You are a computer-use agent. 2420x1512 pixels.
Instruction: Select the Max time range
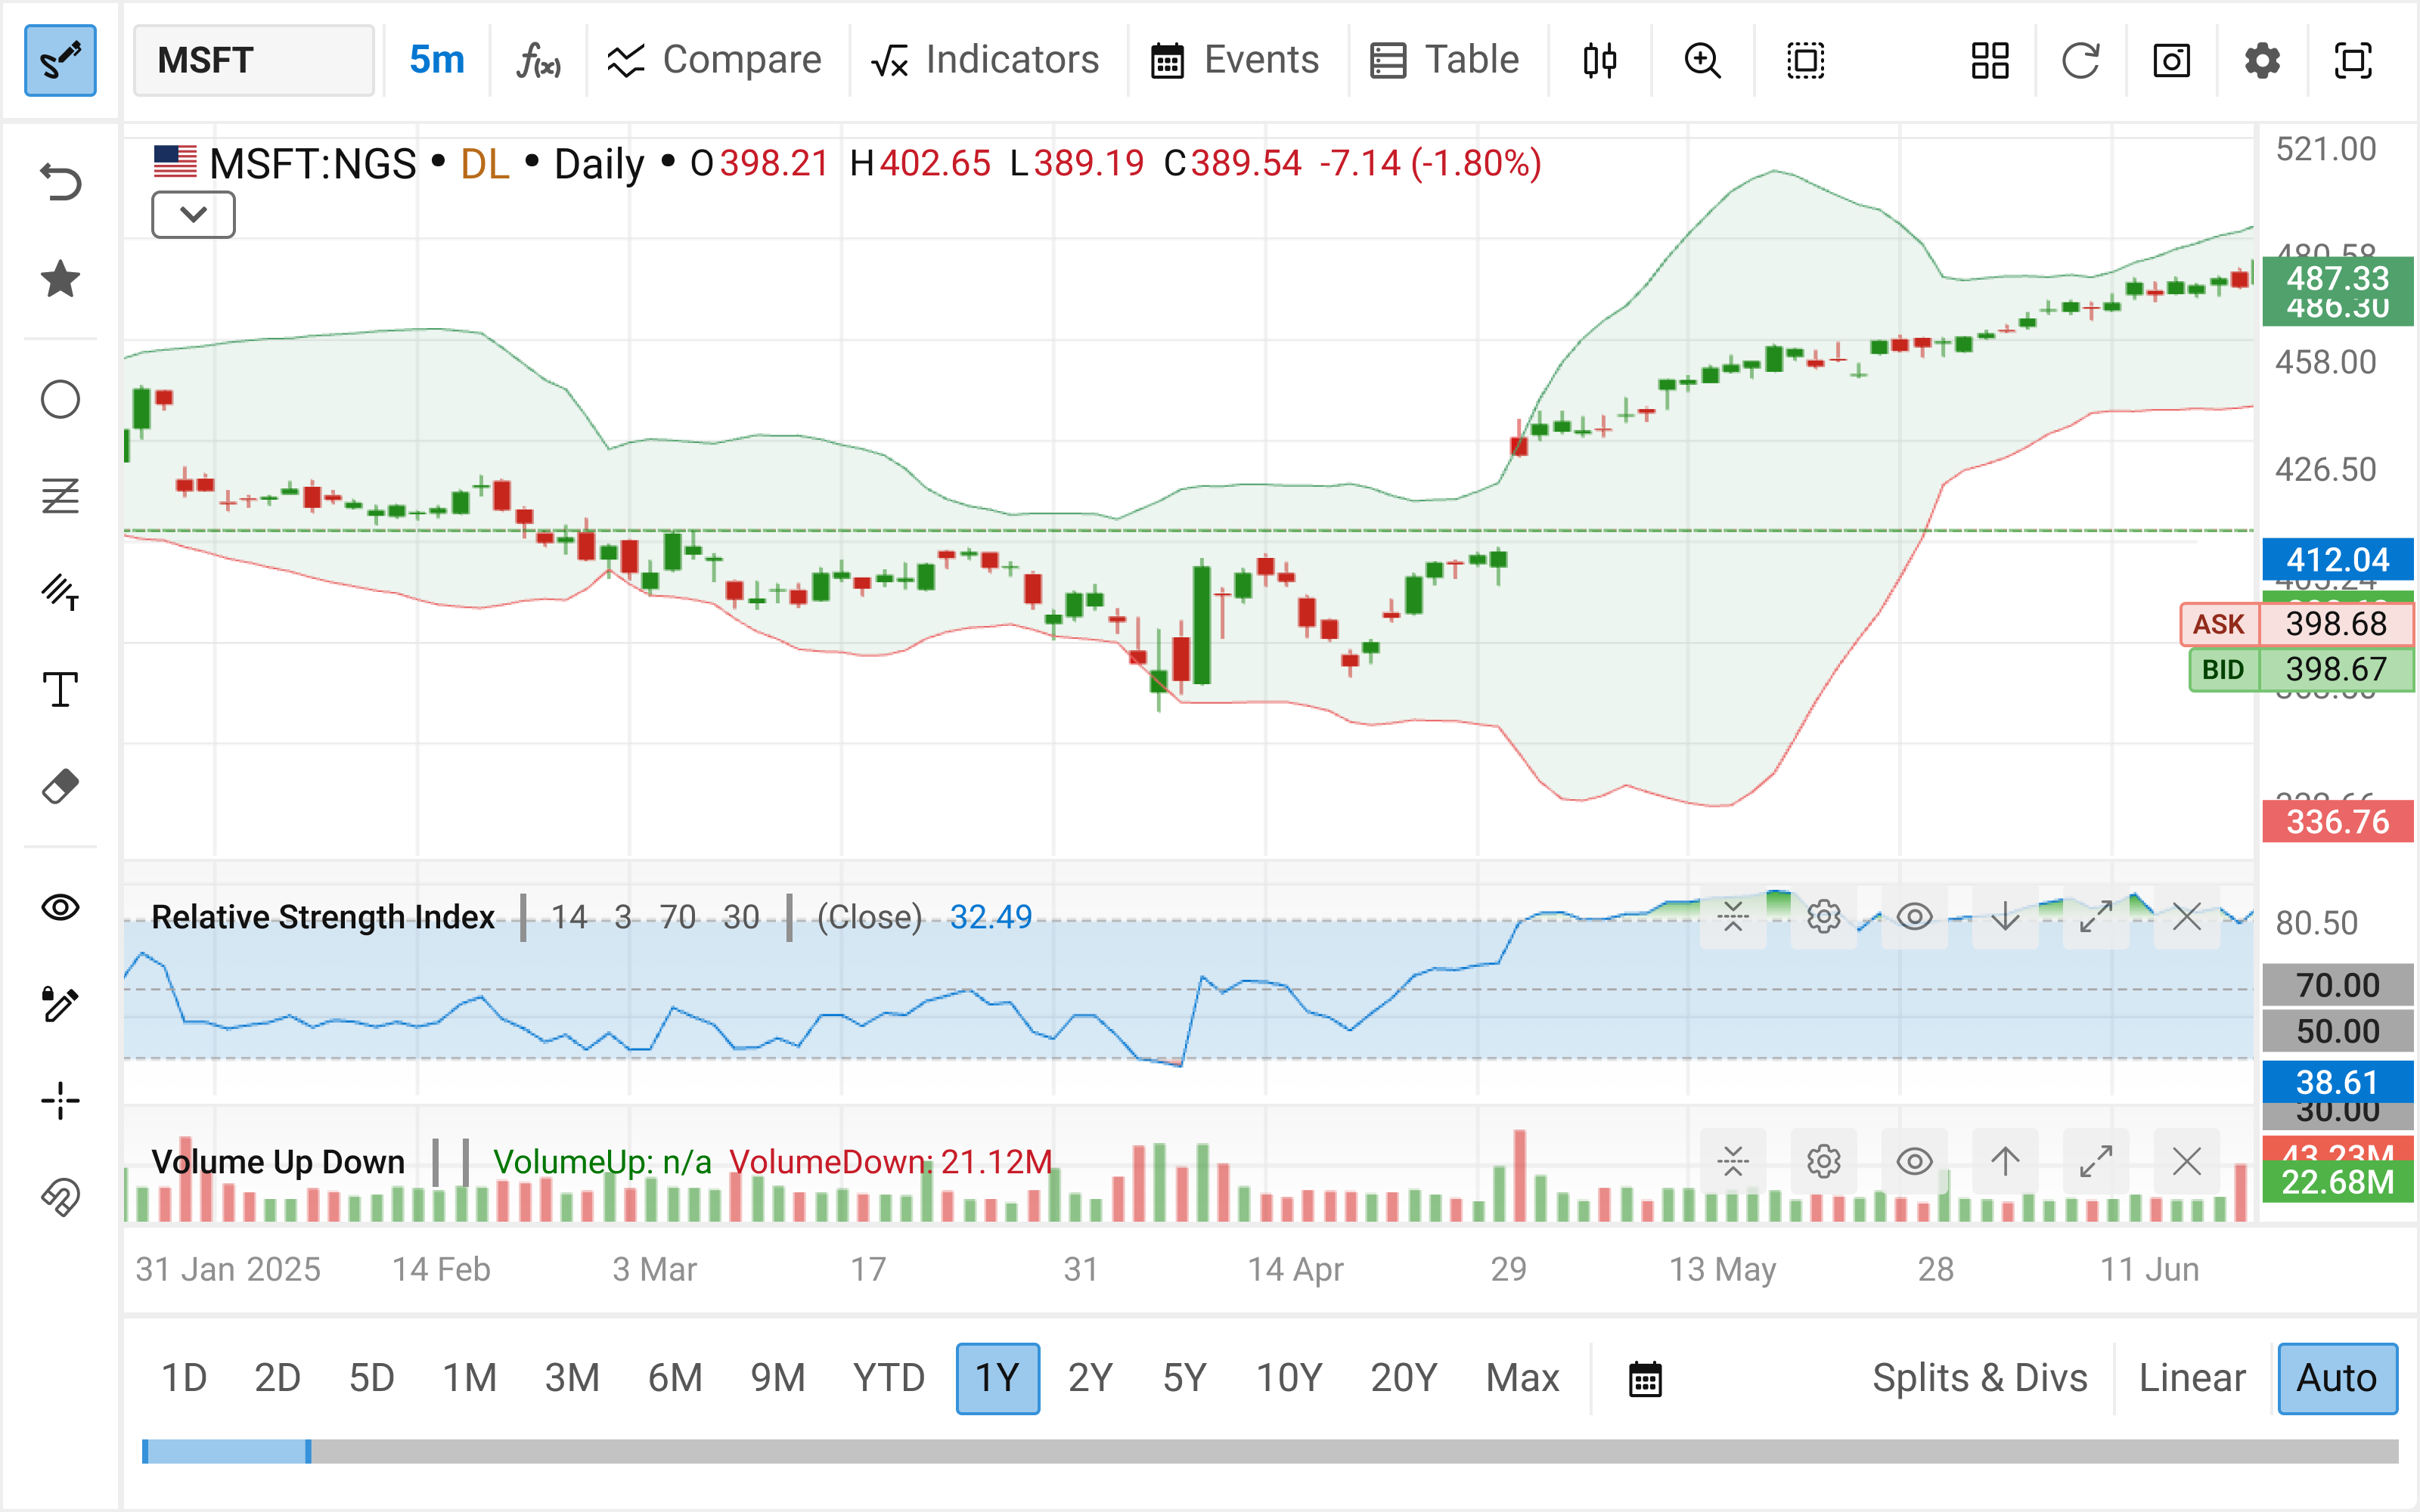pyautogui.click(x=1522, y=1378)
